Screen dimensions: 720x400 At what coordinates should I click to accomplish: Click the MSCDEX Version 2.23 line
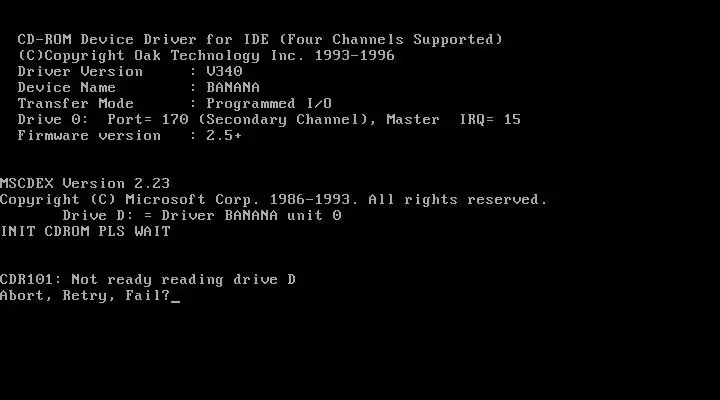click(x=85, y=183)
